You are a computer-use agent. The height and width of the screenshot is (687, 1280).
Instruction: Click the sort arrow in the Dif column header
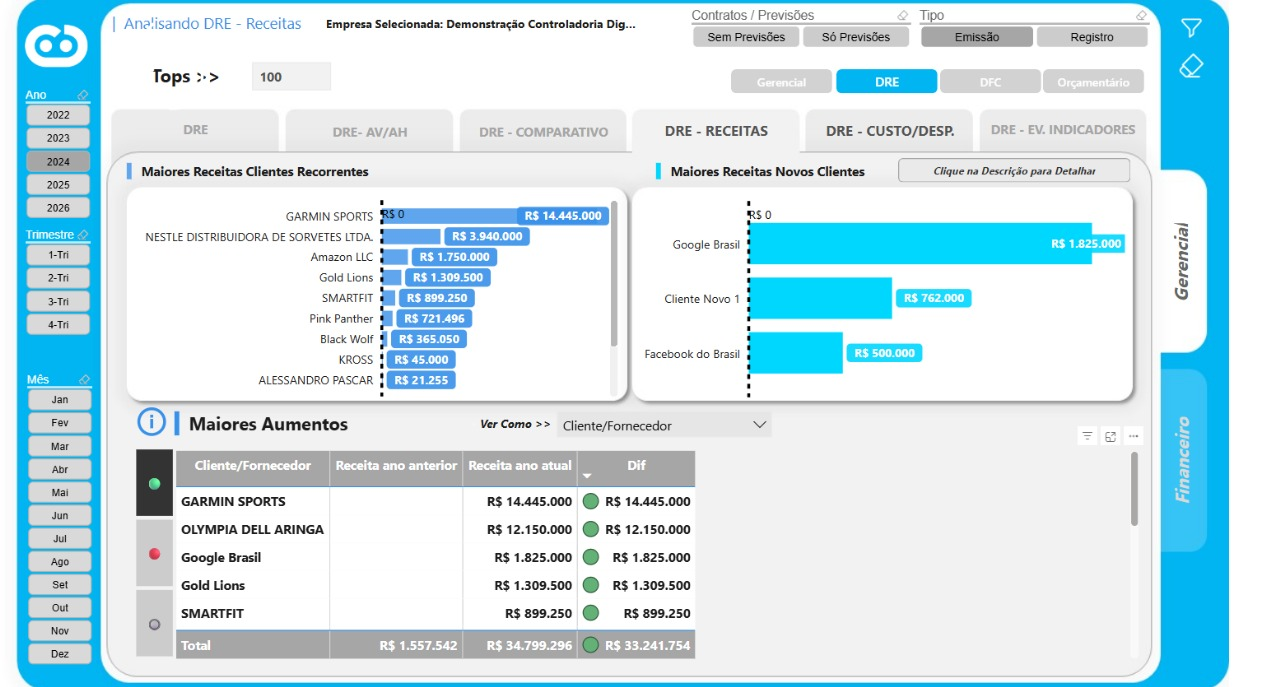point(587,476)
